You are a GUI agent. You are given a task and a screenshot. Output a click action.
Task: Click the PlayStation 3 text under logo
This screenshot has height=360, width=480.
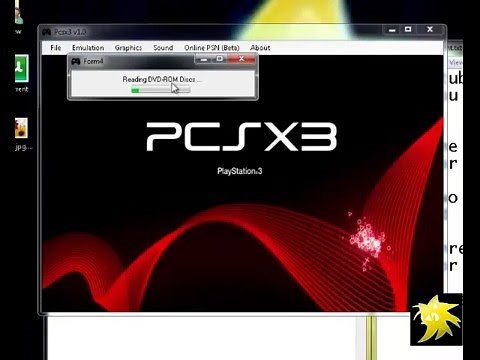tap(240, 171)
